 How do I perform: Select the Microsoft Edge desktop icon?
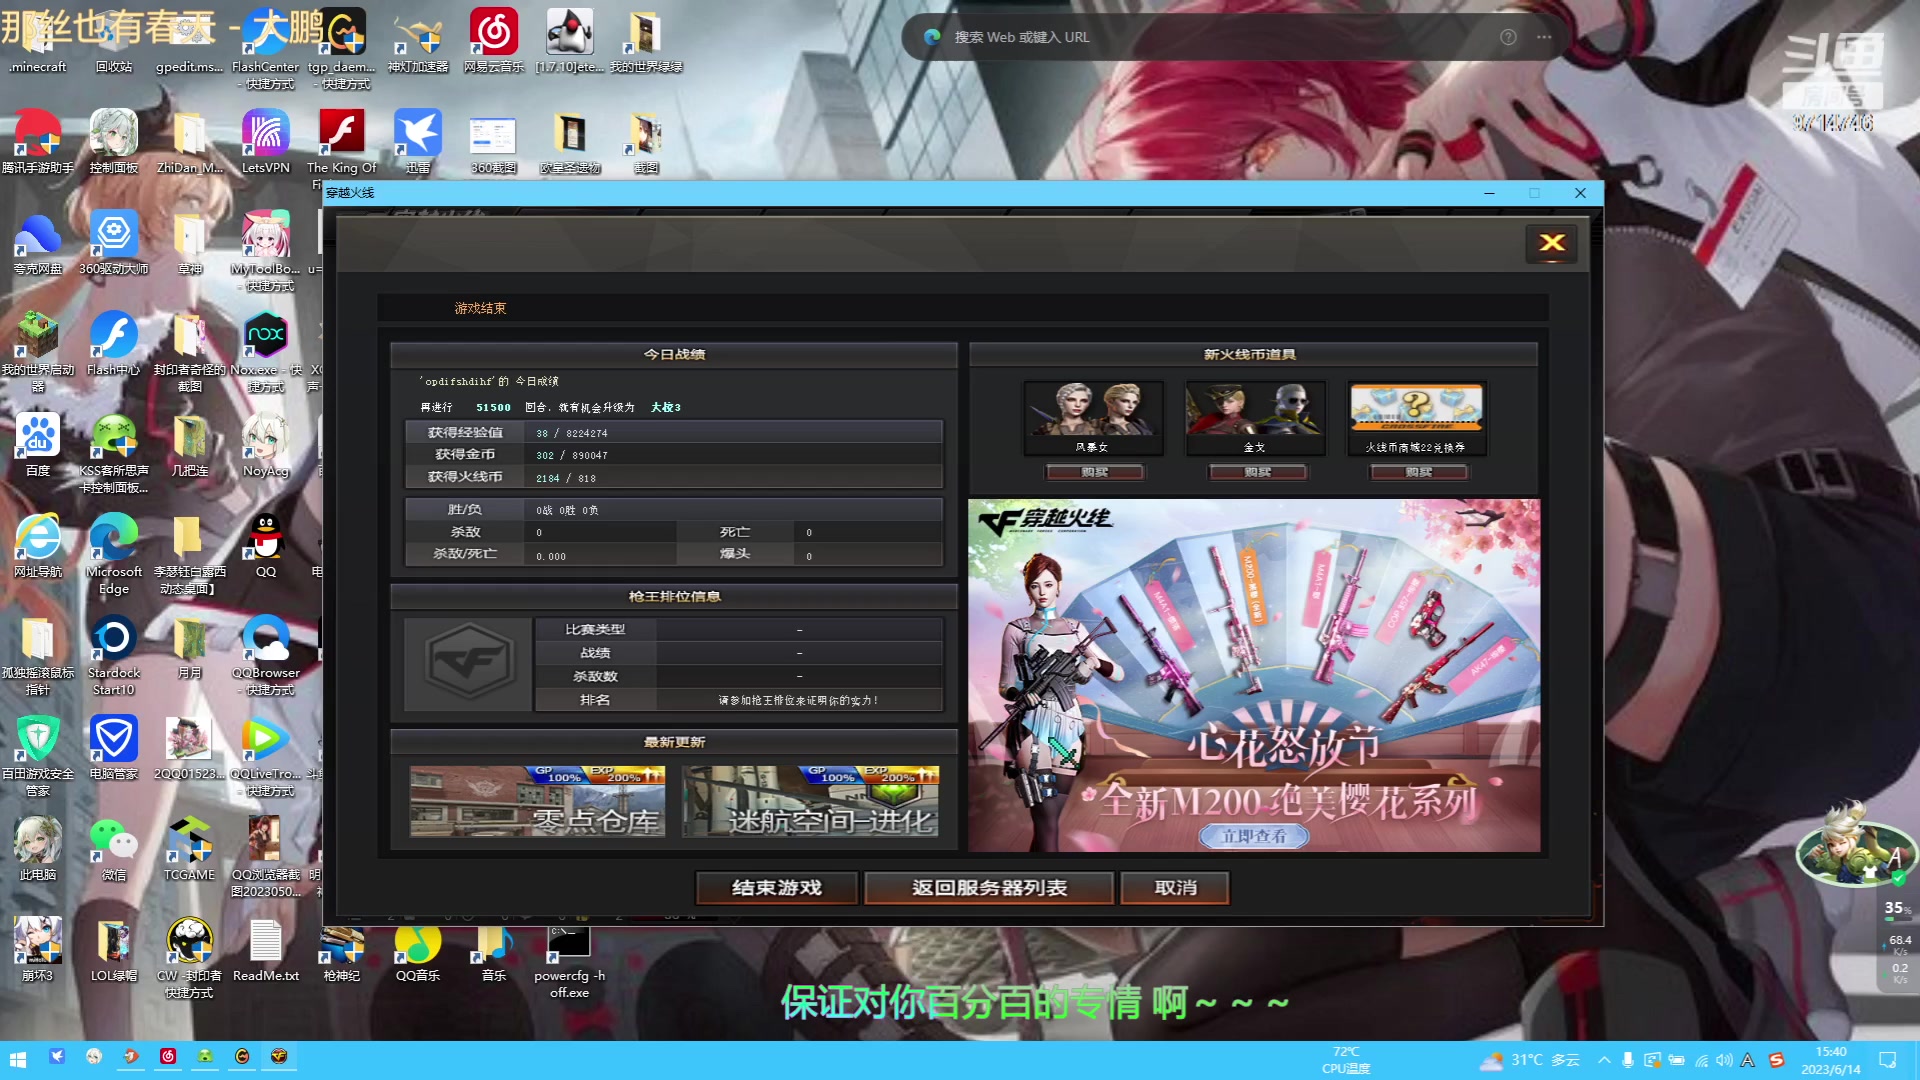pos(114,555)
